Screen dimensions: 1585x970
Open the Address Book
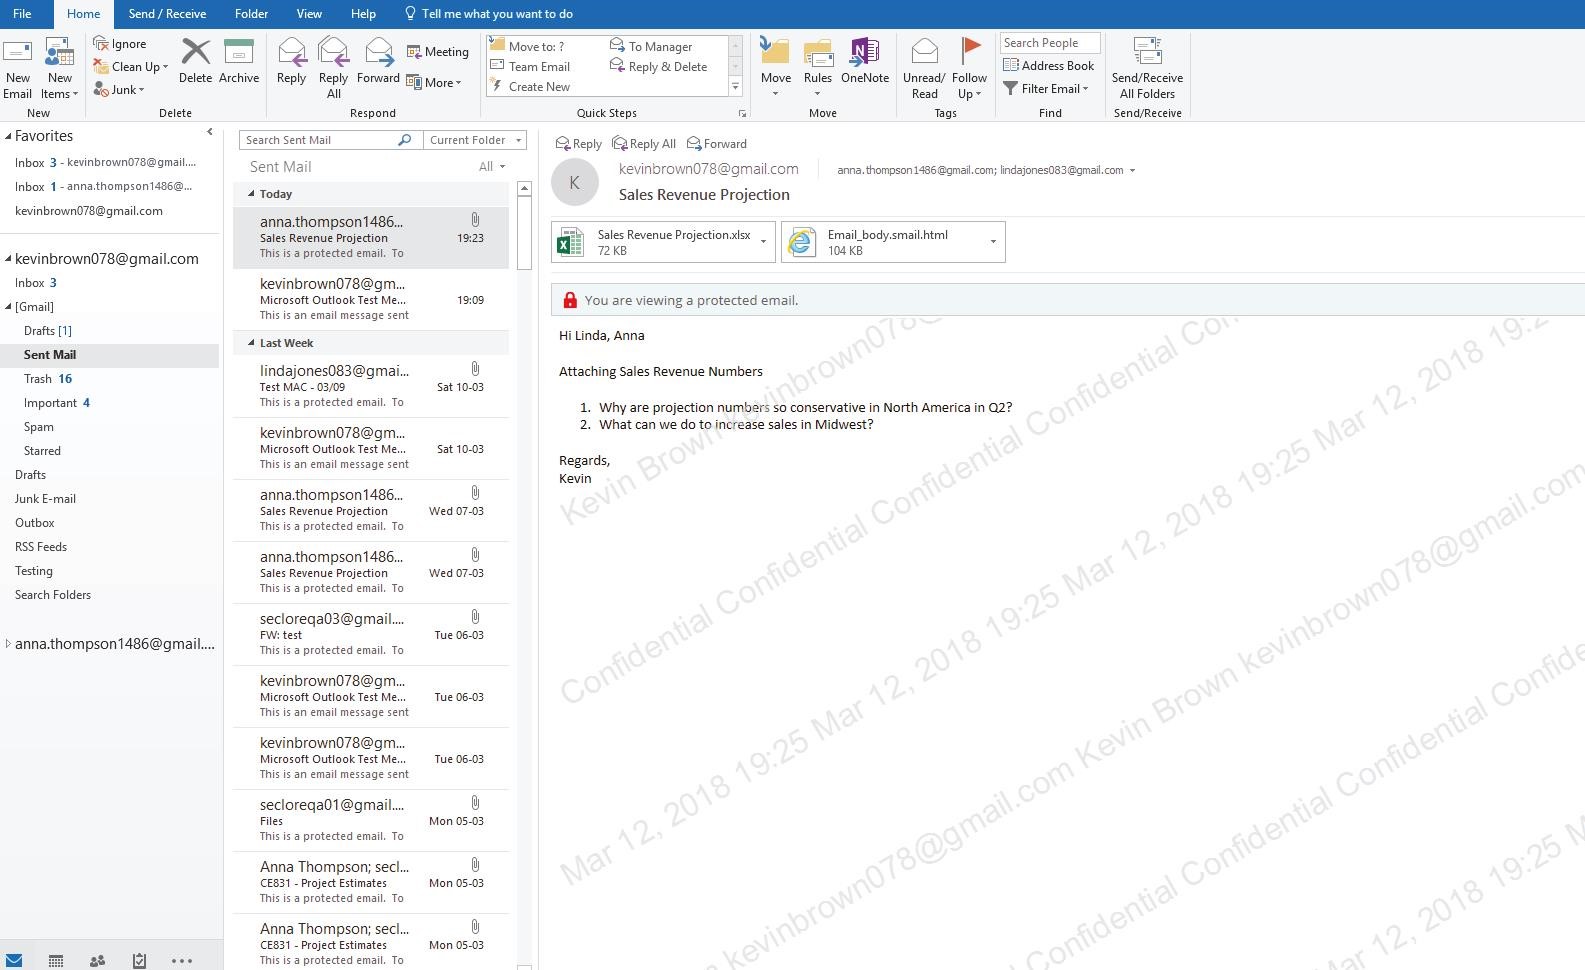[1048, 66]
